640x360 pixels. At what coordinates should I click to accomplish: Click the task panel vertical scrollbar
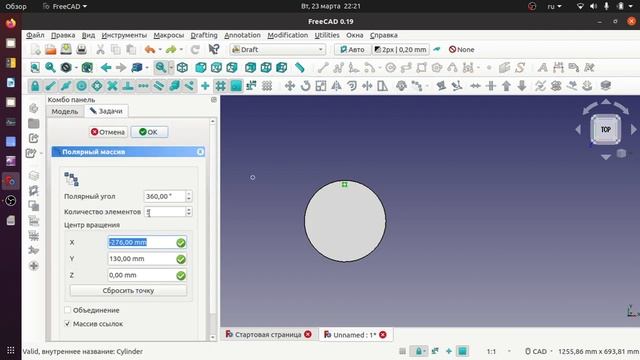pyautogui.click(x=213, y=229)
